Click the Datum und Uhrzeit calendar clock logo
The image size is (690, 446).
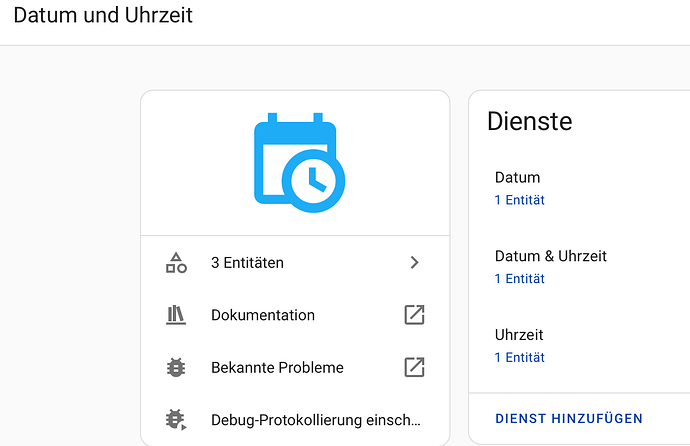(x=298, y=163)
